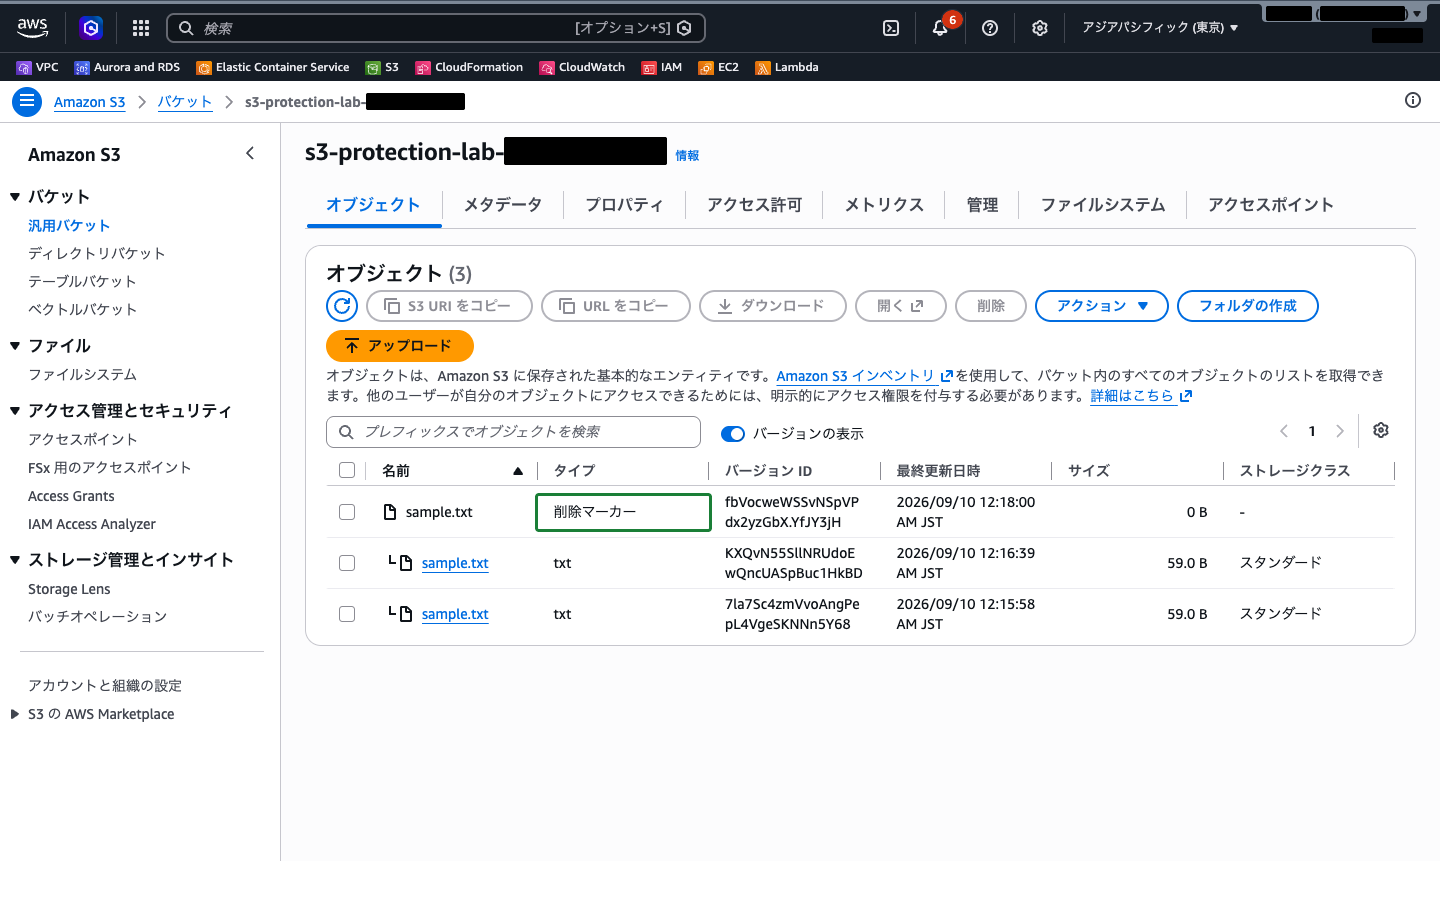The width and height of the screenshot is (1440, 900).
Task: Launch CloudShell from the top bar
Action: [891, 28]
